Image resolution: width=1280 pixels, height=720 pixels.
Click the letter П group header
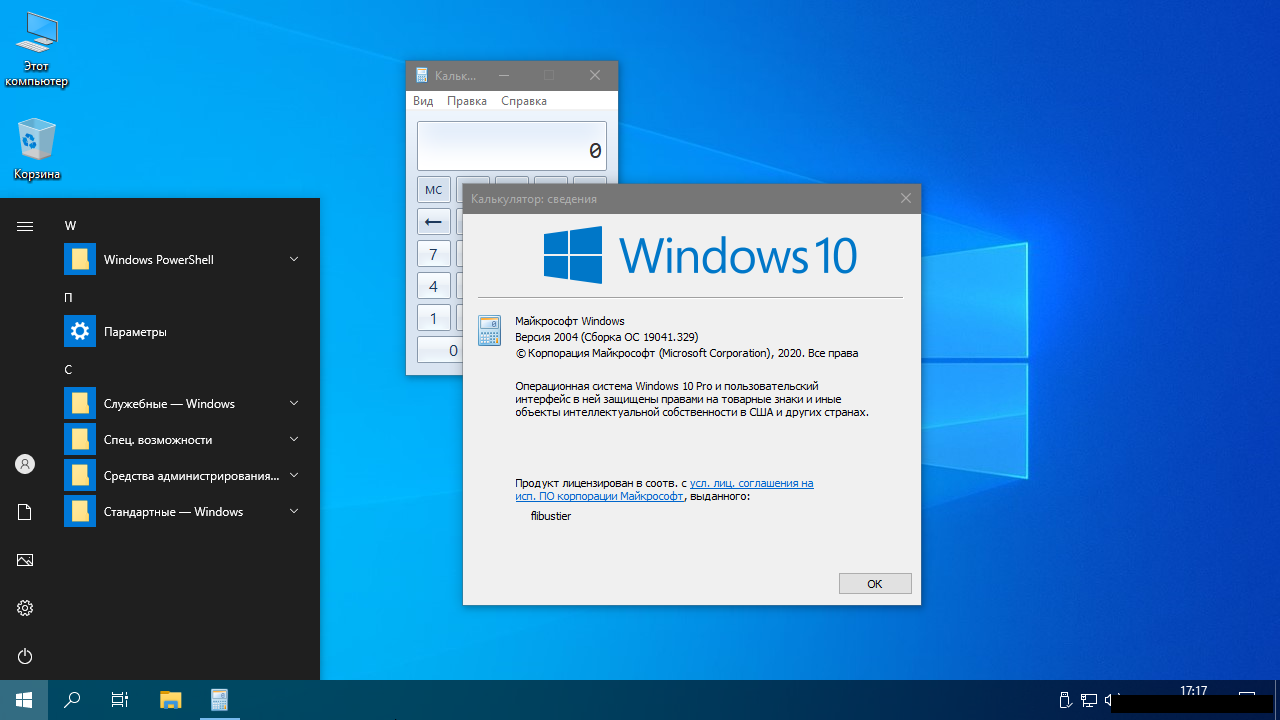click(69, 297)
